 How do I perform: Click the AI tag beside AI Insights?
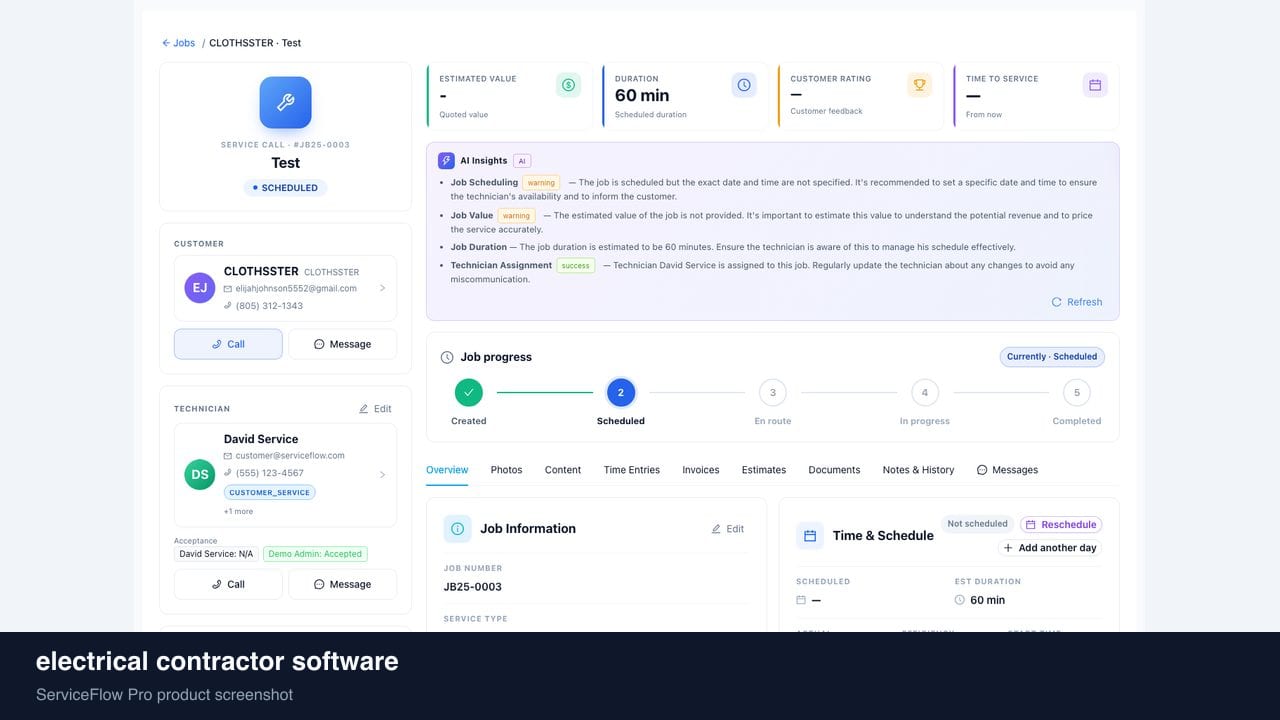[x=521, y=161]
